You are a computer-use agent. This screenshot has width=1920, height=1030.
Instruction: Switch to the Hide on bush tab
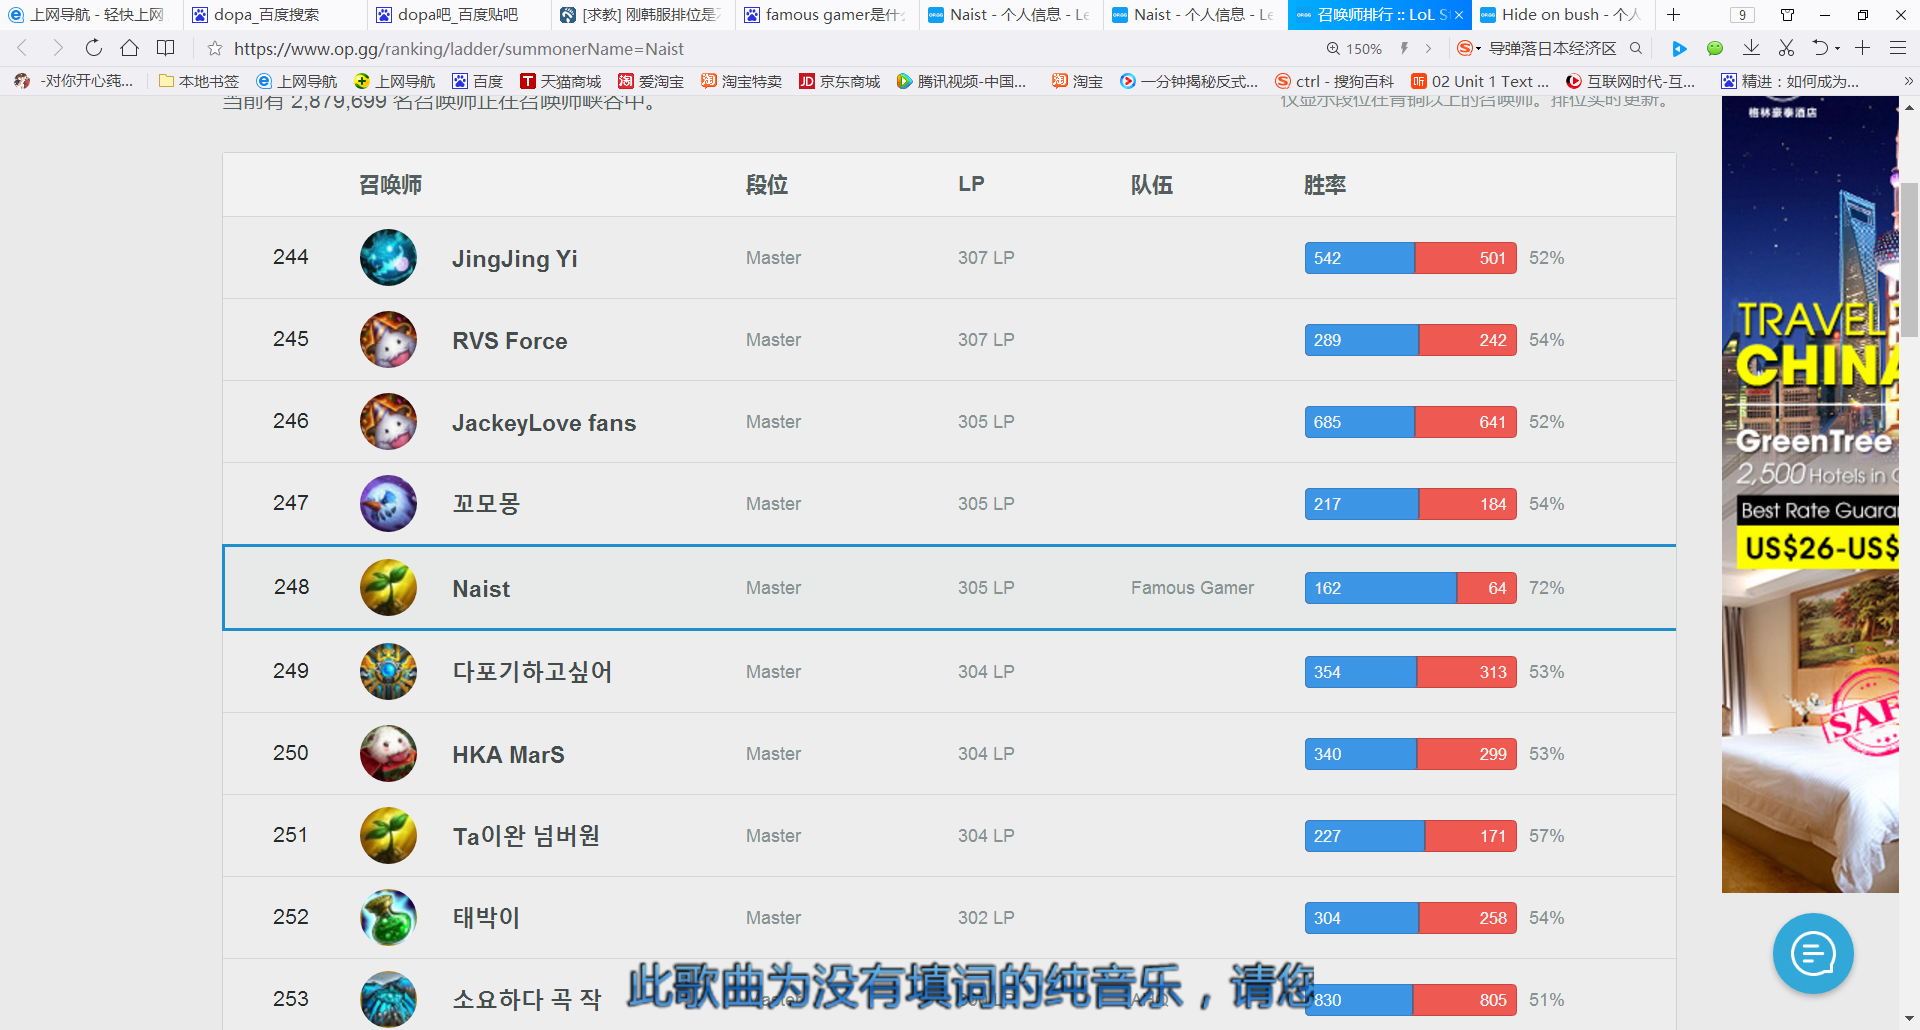(x=1562, y=15)
